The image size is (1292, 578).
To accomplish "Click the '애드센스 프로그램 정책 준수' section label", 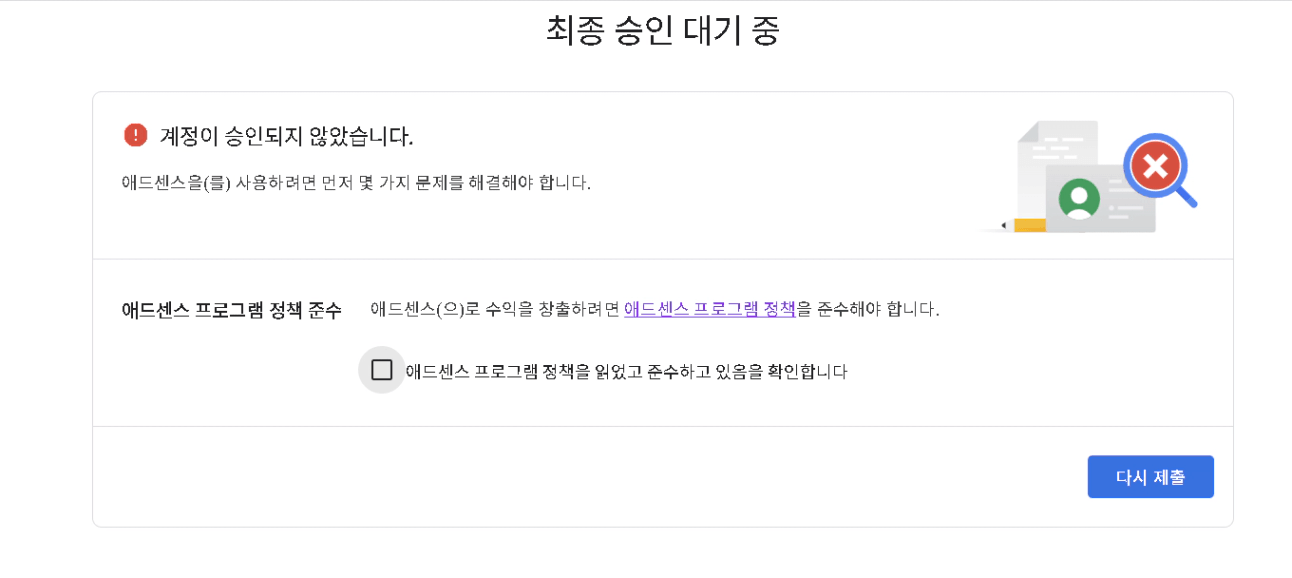I will click(x=231, y=310).
